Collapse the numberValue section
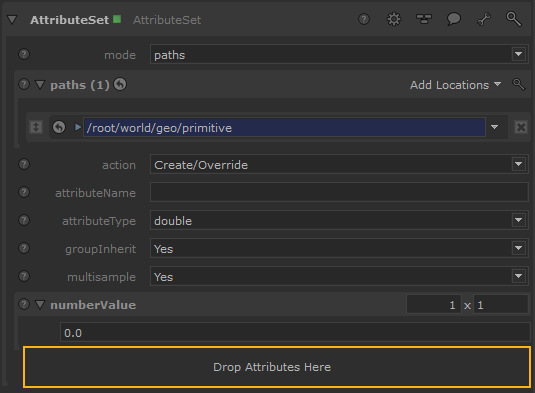535x393 pixels. (40, 305)
